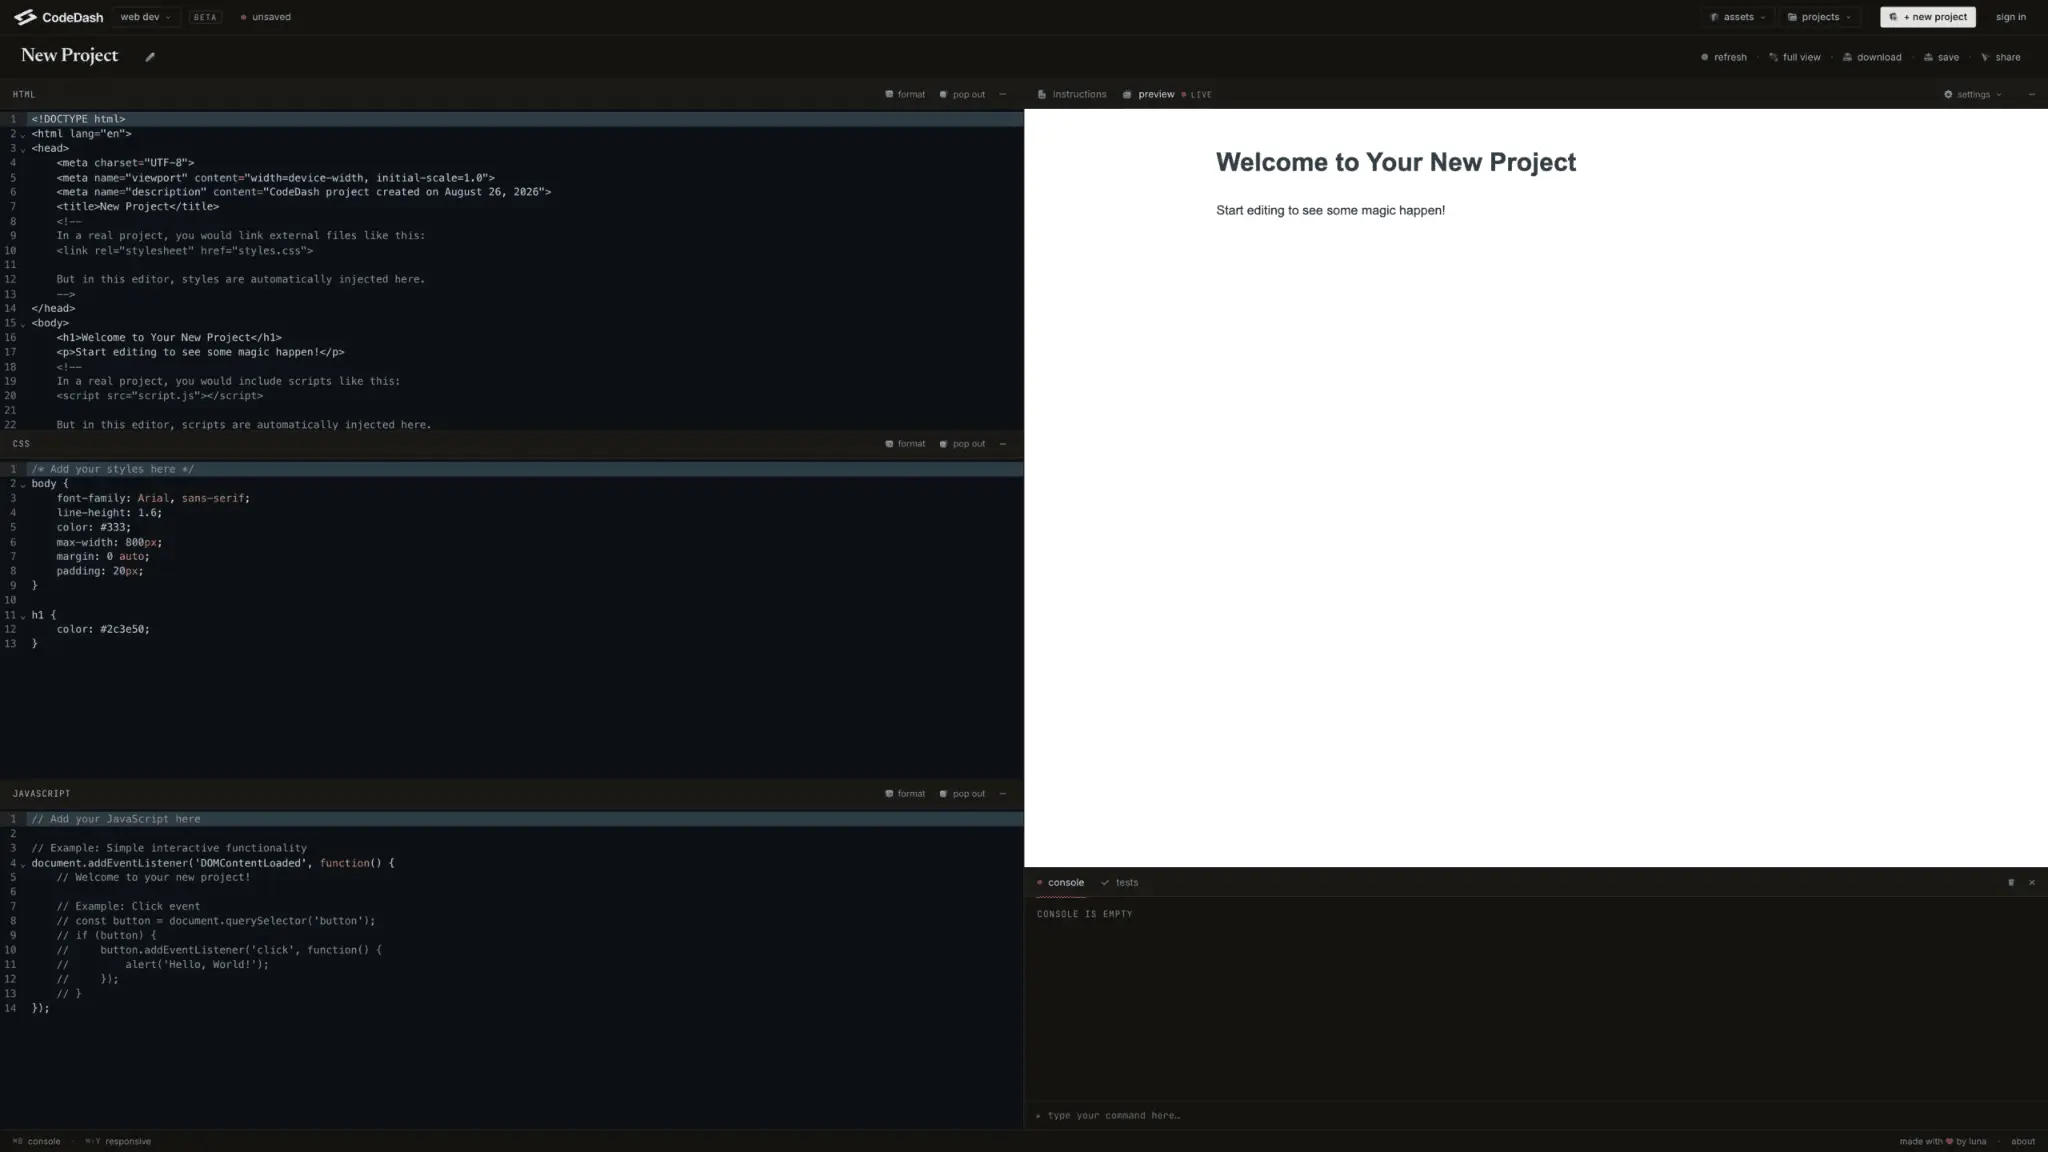The width and height of the screenshot is (2048, 1152).
Task: Refresh the preview
Action: 1724,58
